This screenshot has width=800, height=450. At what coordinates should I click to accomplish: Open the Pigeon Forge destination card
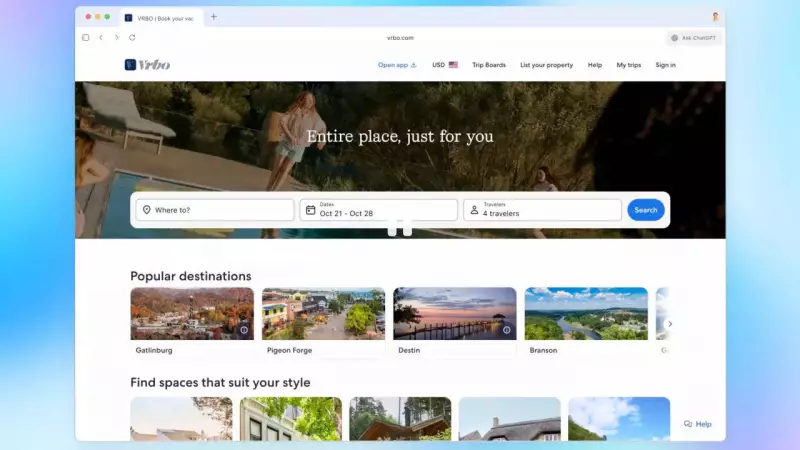click(x=323, y=322)
